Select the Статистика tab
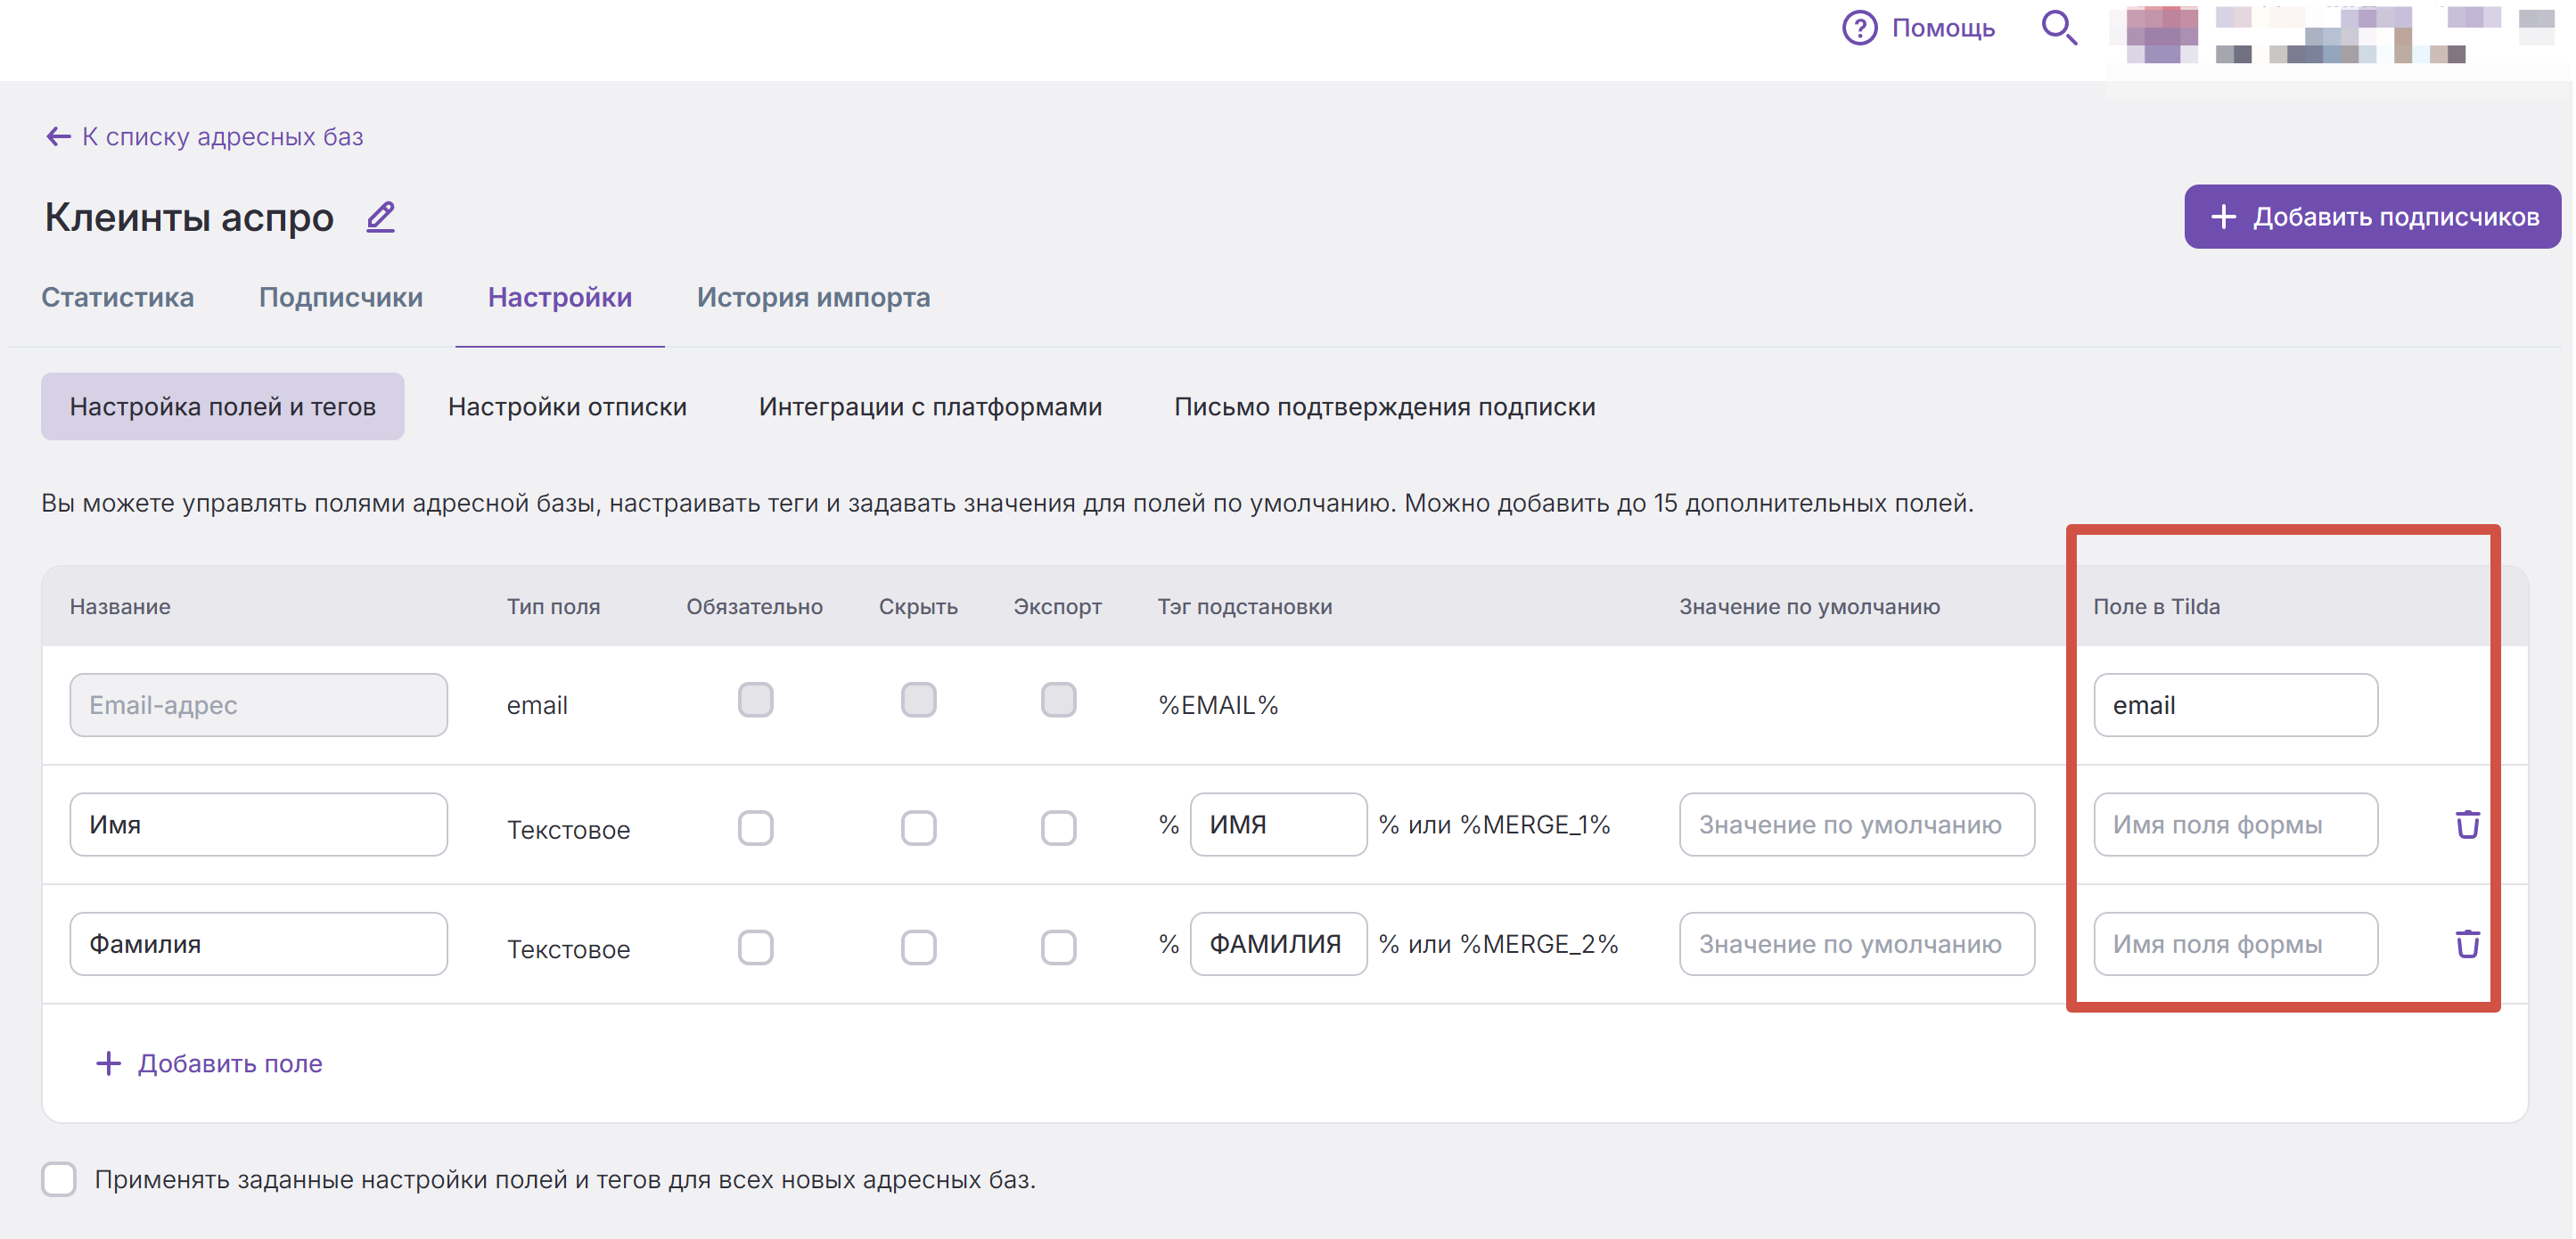The width and height of the screenshot is (2576, 1239). [x=117, y=297]
